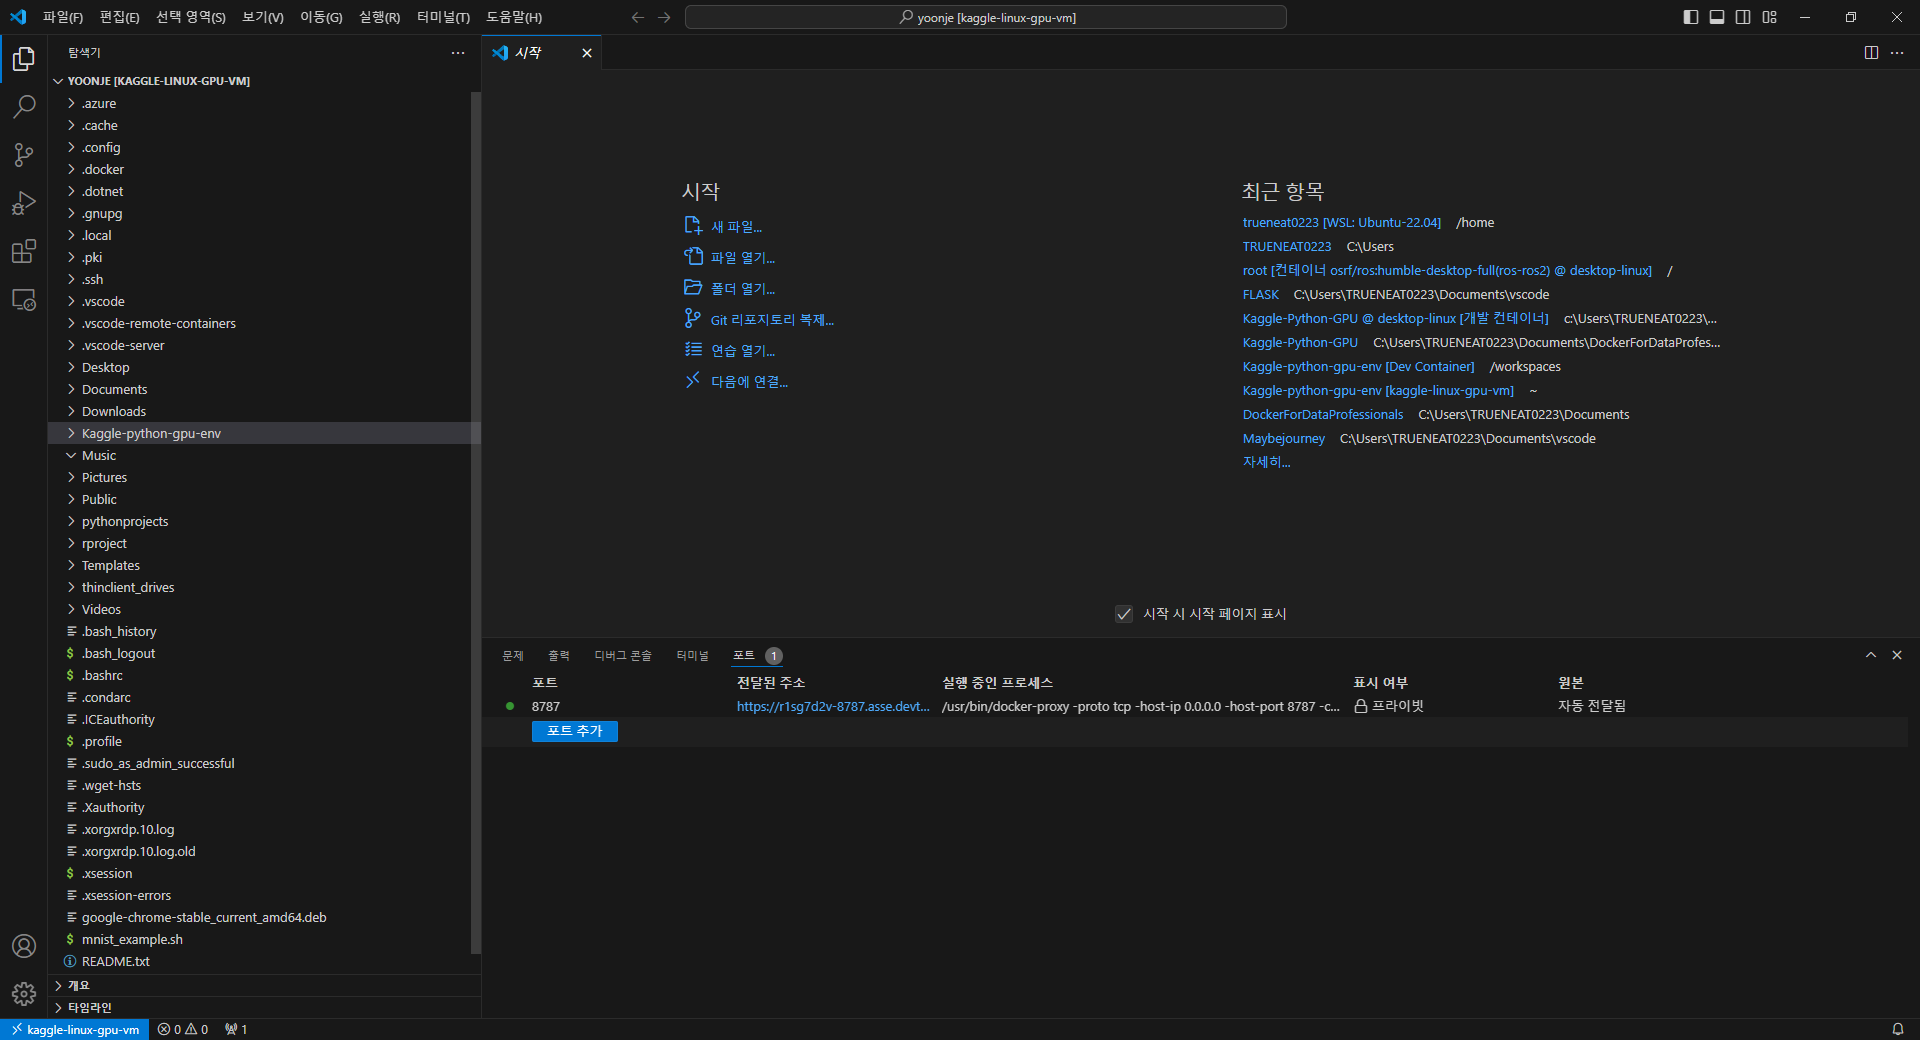The height and width of the screenshot is (1040, 1920).
Task: Open the Explorer view in activity bar
Action: (24, 59)
